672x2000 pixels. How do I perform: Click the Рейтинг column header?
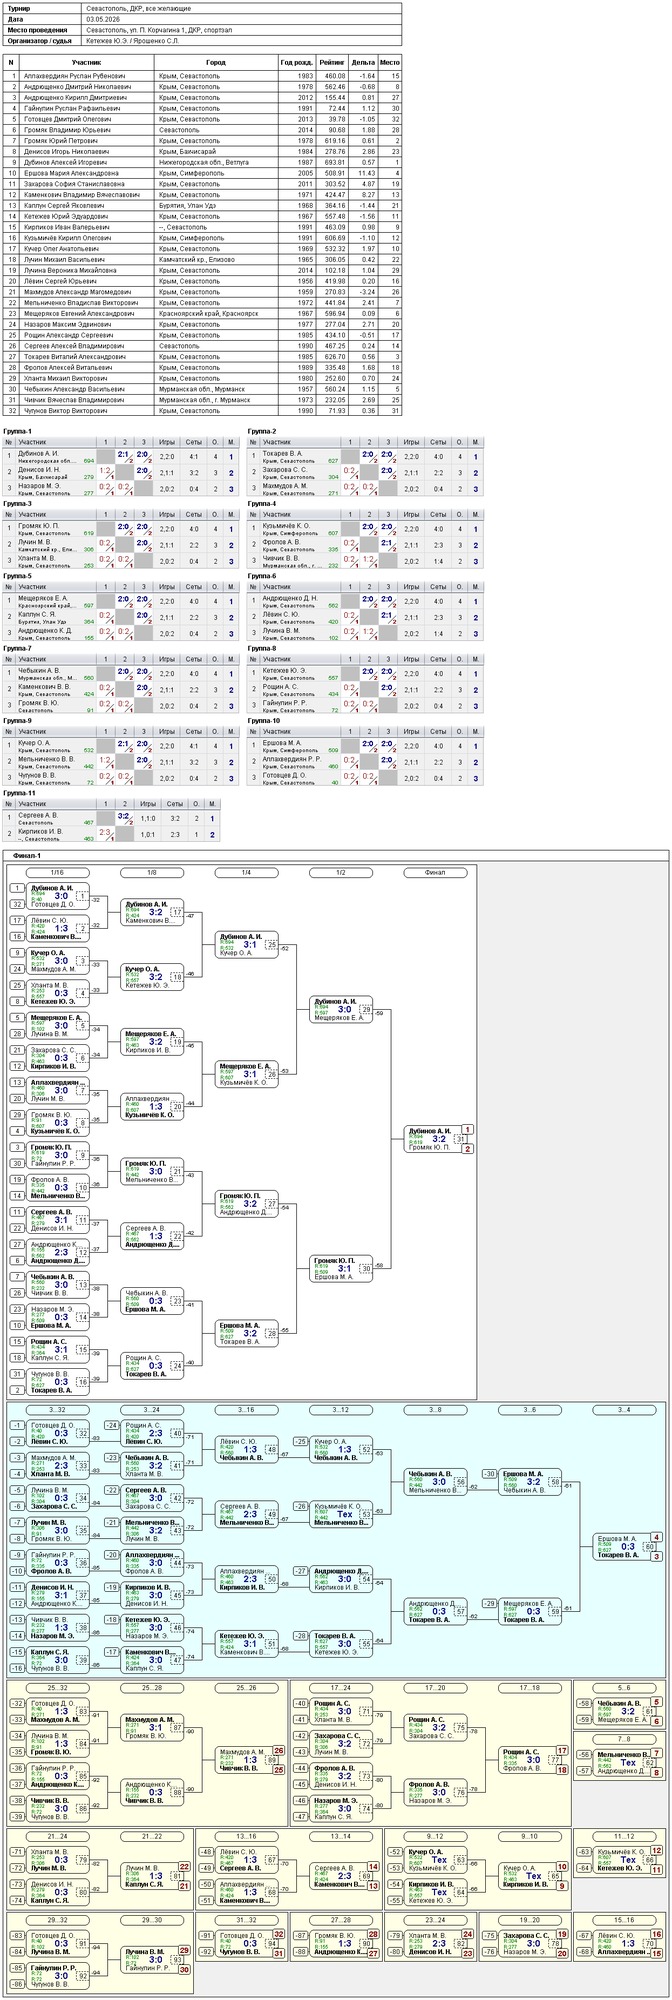tap(332, 62)
